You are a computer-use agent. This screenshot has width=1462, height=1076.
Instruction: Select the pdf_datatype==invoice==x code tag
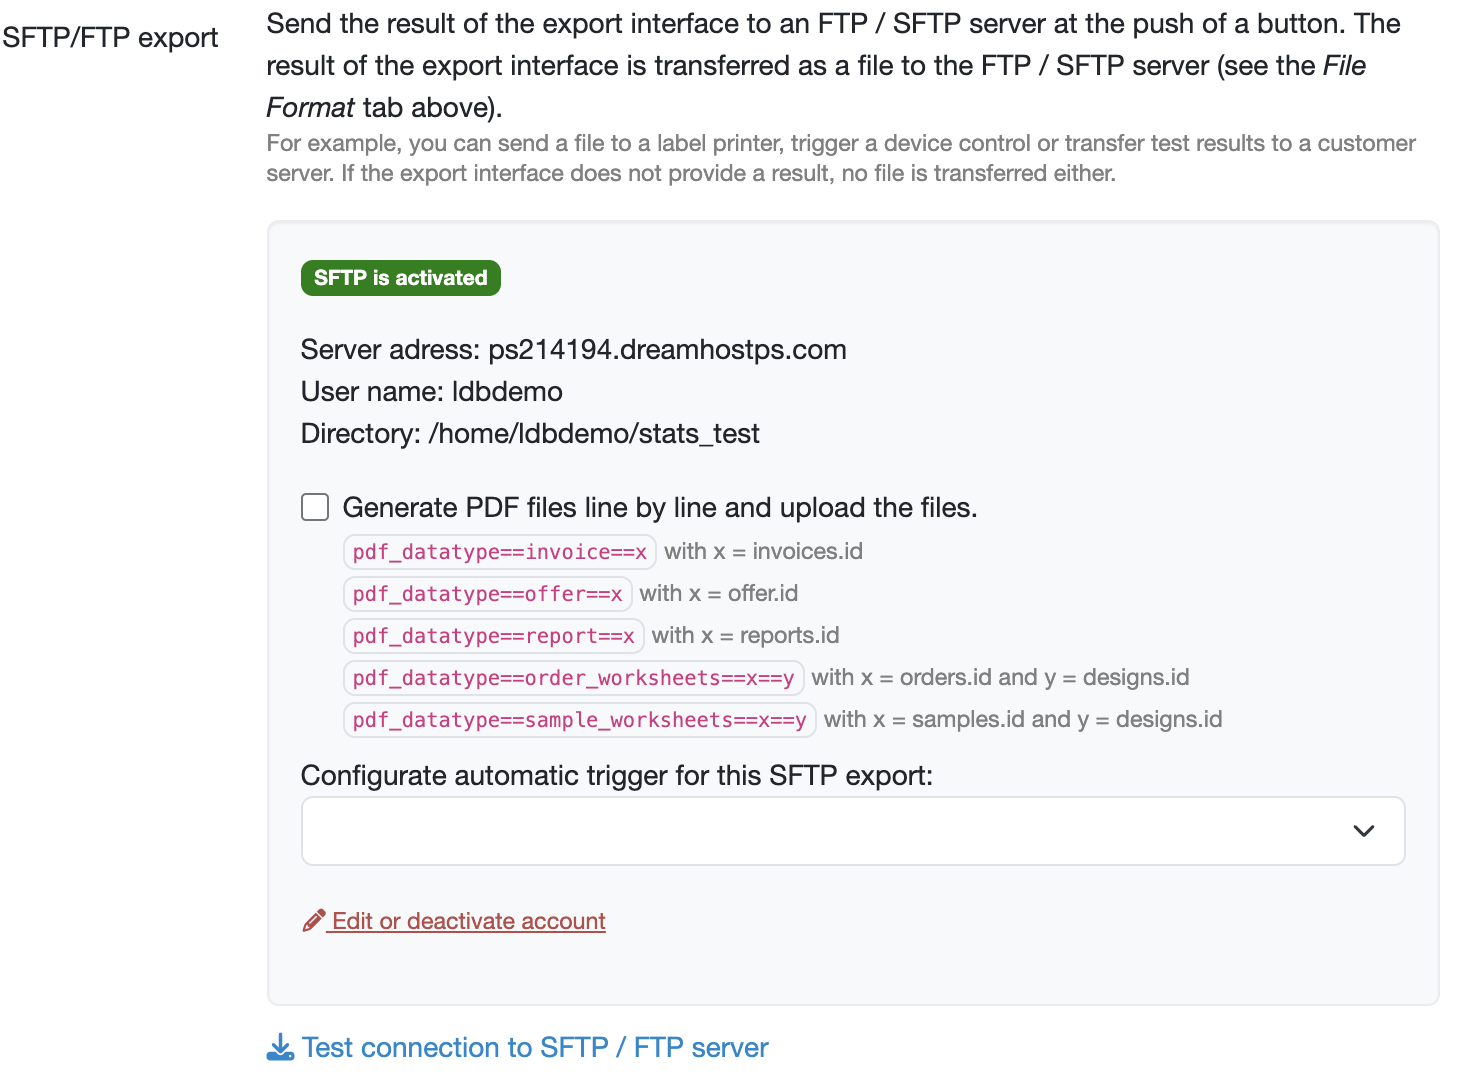click(499, 552)
